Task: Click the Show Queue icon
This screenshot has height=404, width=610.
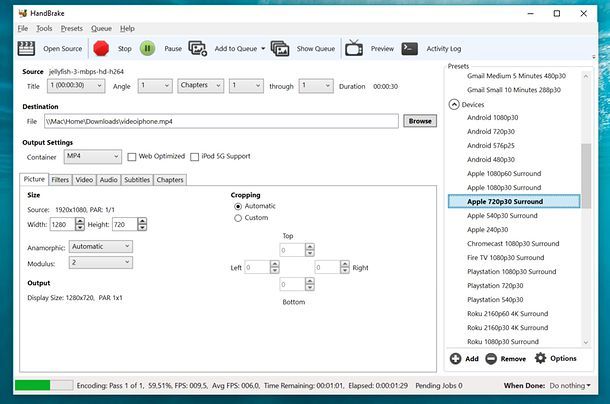Action: pos(280,49)
